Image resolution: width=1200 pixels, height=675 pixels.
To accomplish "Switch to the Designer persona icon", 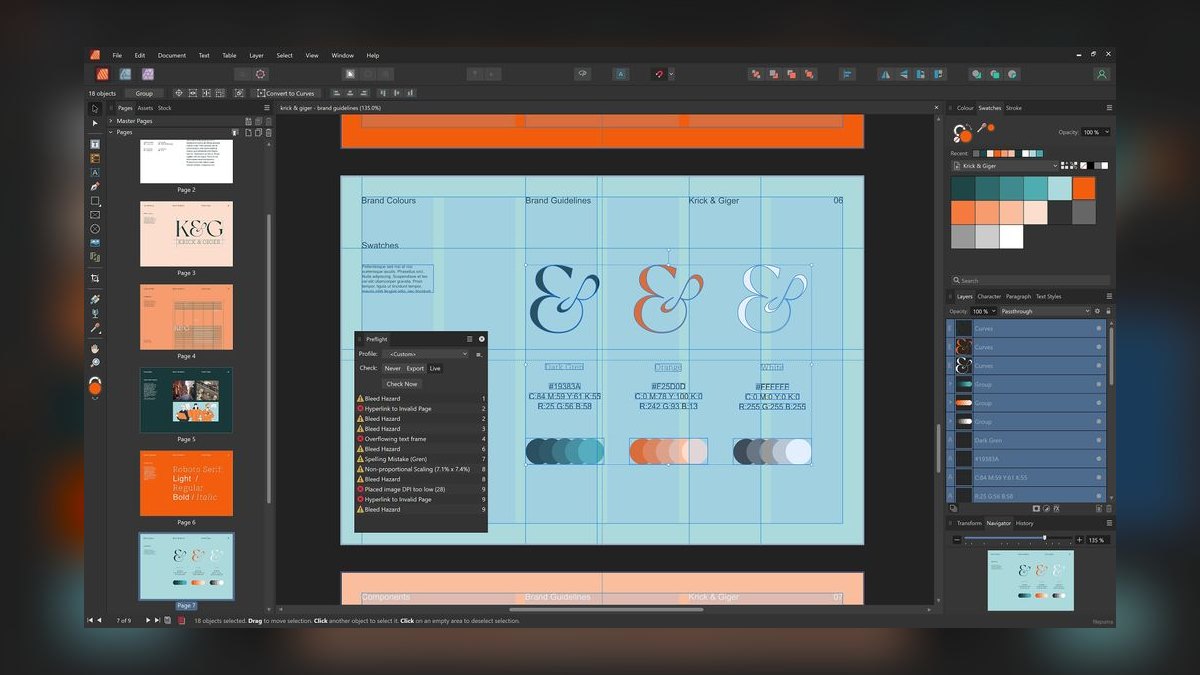I will [x=125, y=74].
